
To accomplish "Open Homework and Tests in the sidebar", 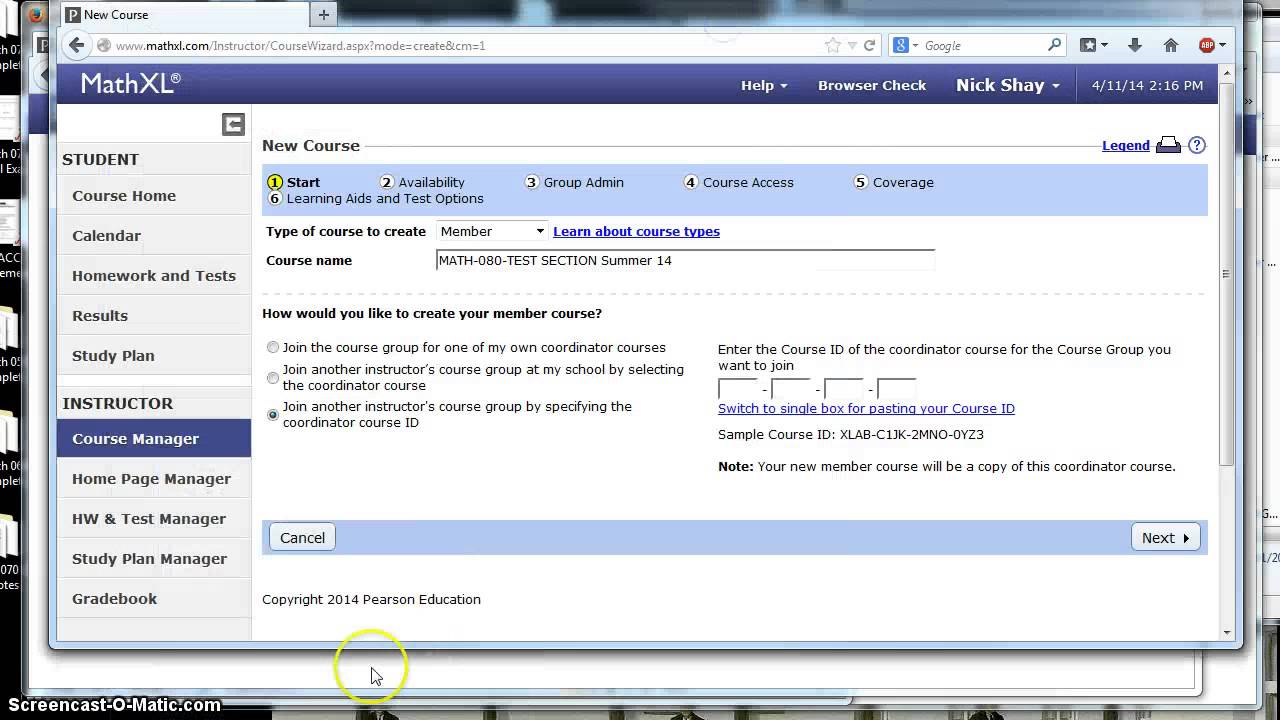I will [x=154, y=276].
